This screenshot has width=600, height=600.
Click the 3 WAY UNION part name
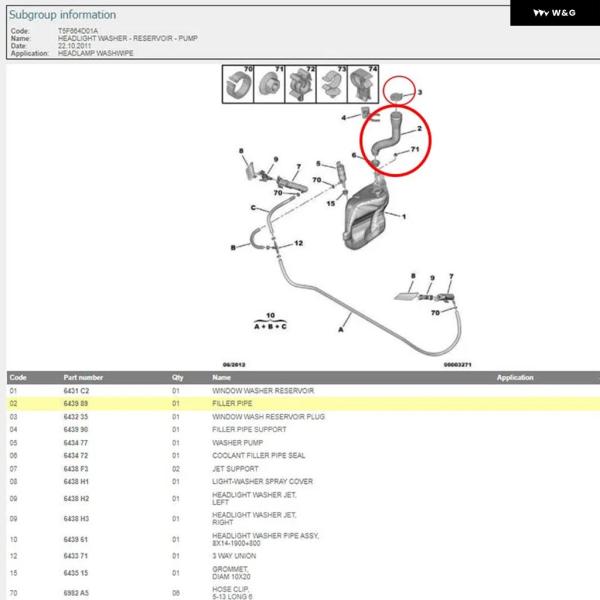pyautogui.click(x=234, y=554)
